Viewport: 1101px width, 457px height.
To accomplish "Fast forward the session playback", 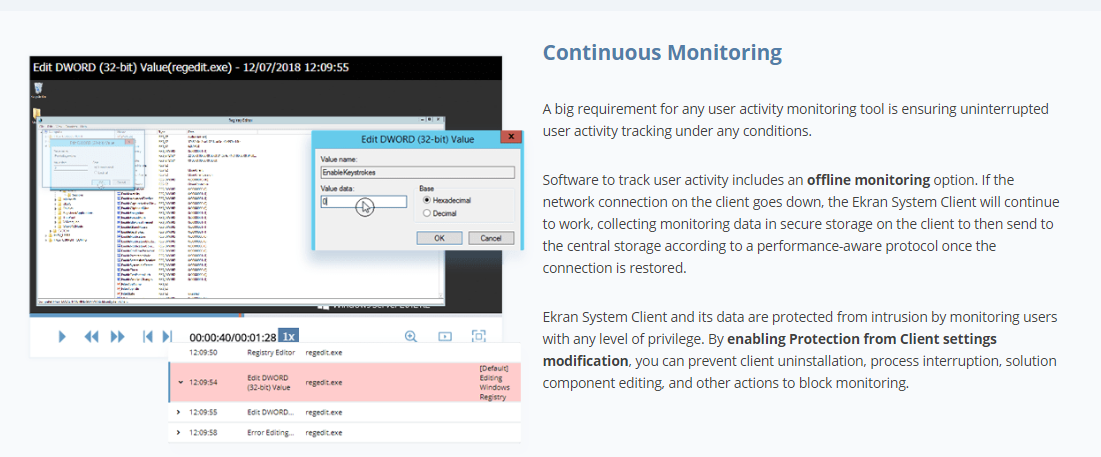I will click(117, 336).
